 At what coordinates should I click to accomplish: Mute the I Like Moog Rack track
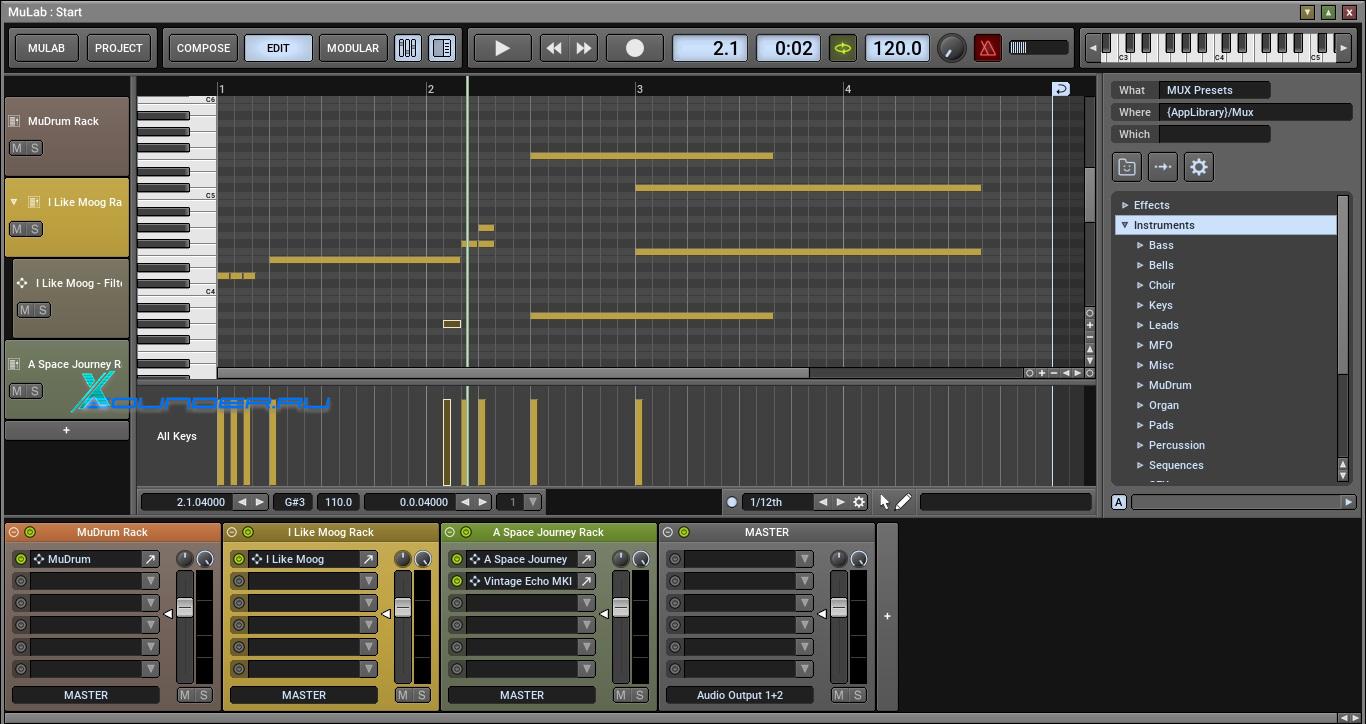pyautogui.click(x=17, y=229)
